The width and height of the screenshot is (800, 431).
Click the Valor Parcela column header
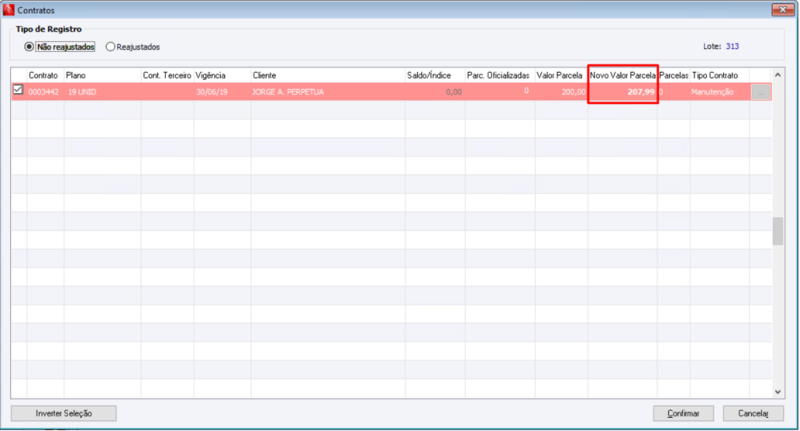pos(561,75)
